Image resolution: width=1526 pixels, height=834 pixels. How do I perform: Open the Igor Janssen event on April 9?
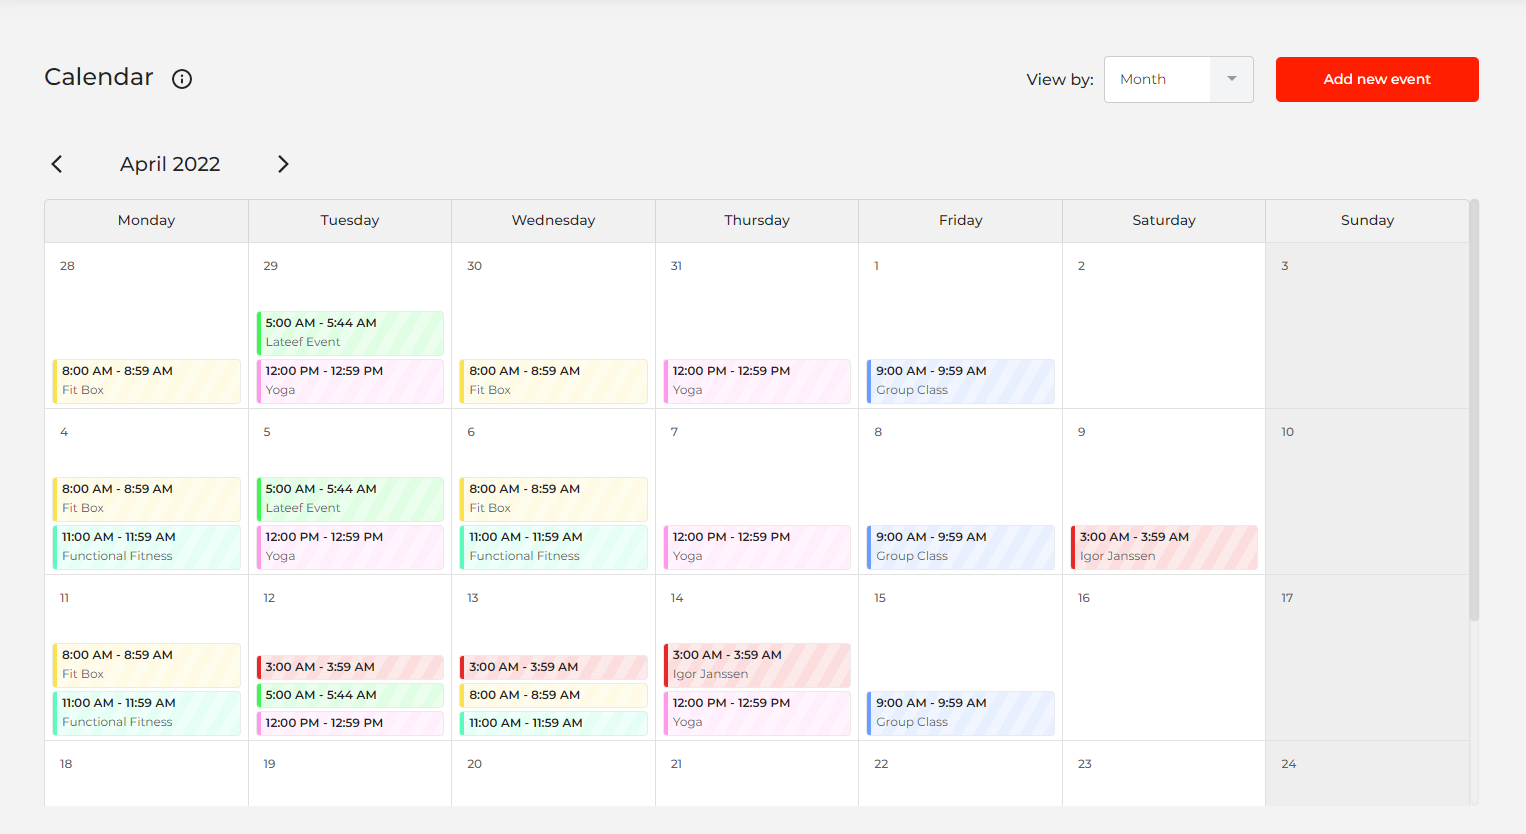pyautogui.click(x=1164, y=547)
